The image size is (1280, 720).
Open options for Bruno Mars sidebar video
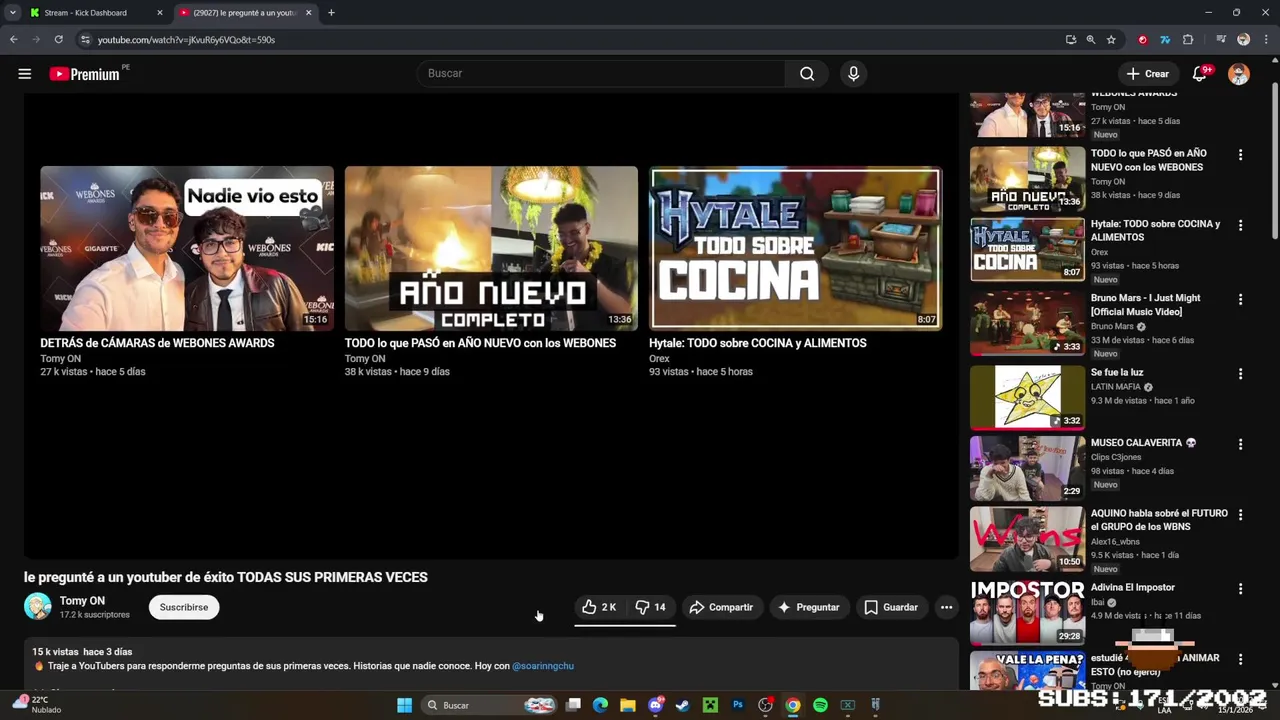pyautogui.click(x=1240, y=299)
